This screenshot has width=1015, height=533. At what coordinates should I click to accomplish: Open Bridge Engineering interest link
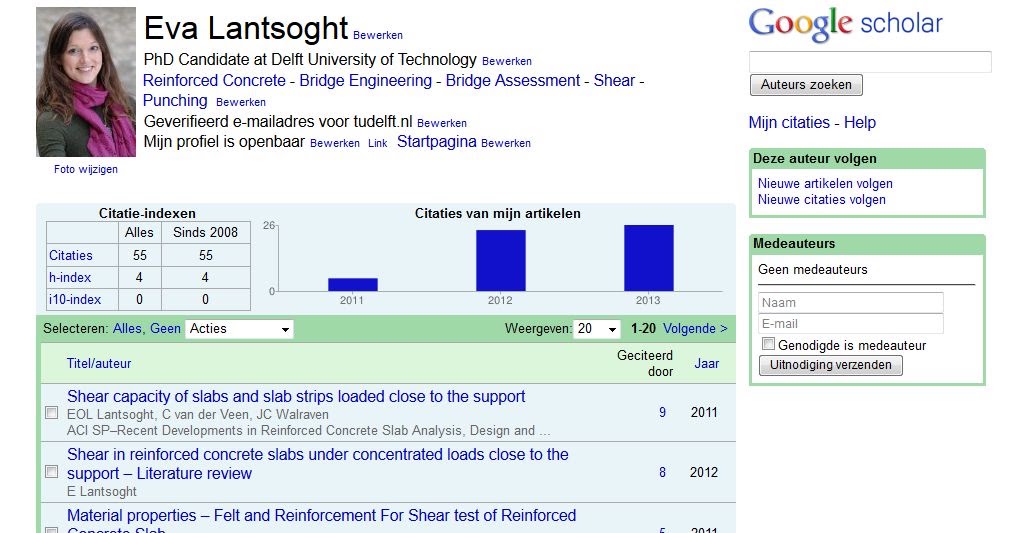coord(366,80)
